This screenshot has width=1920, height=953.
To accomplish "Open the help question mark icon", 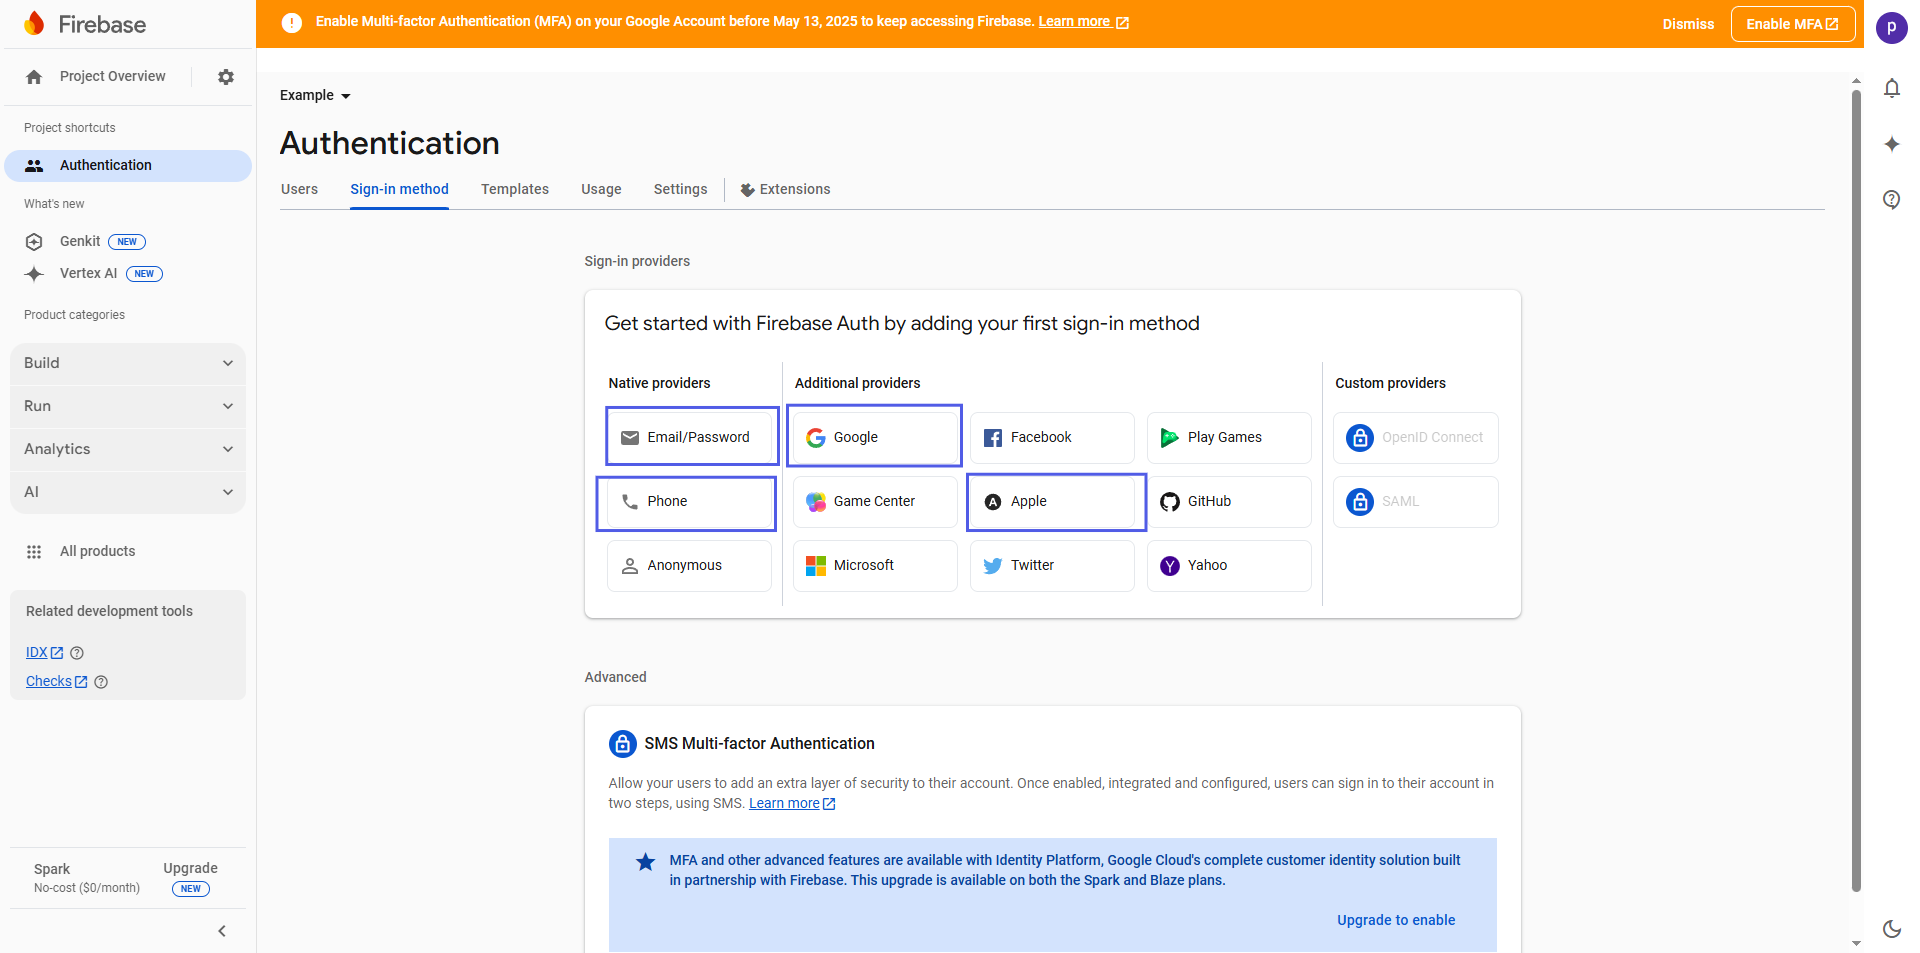I will [x=1891, y=200].
